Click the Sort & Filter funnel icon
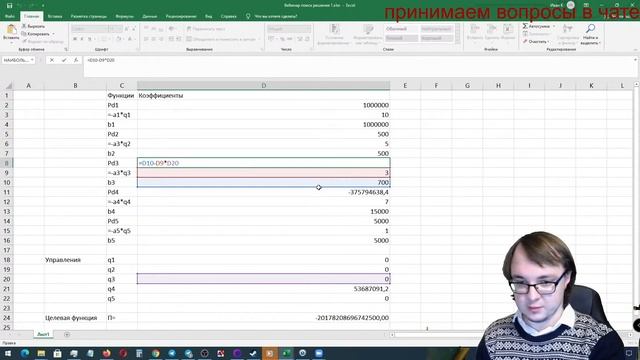 [568, 29]
